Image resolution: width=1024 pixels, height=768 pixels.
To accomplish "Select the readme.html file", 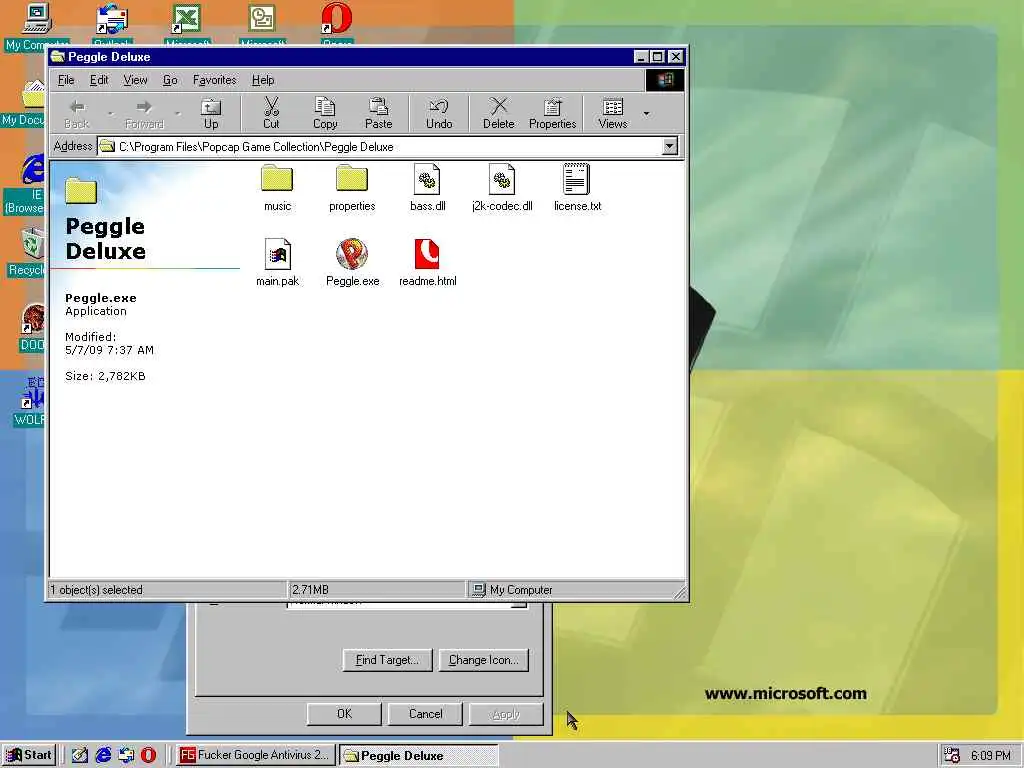I will [427, 263].
